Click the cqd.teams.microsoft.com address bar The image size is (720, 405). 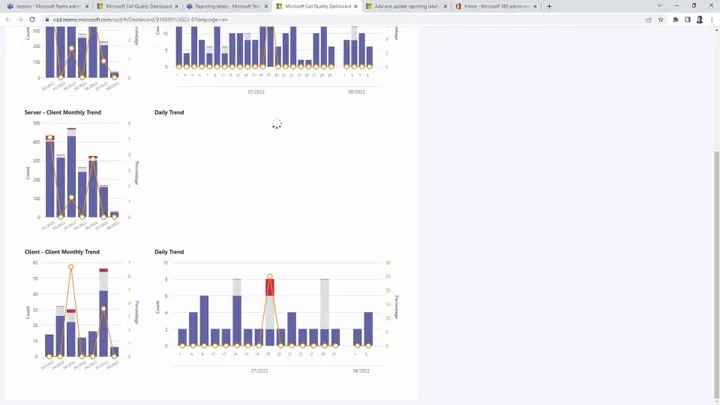(x=344, y=20)
